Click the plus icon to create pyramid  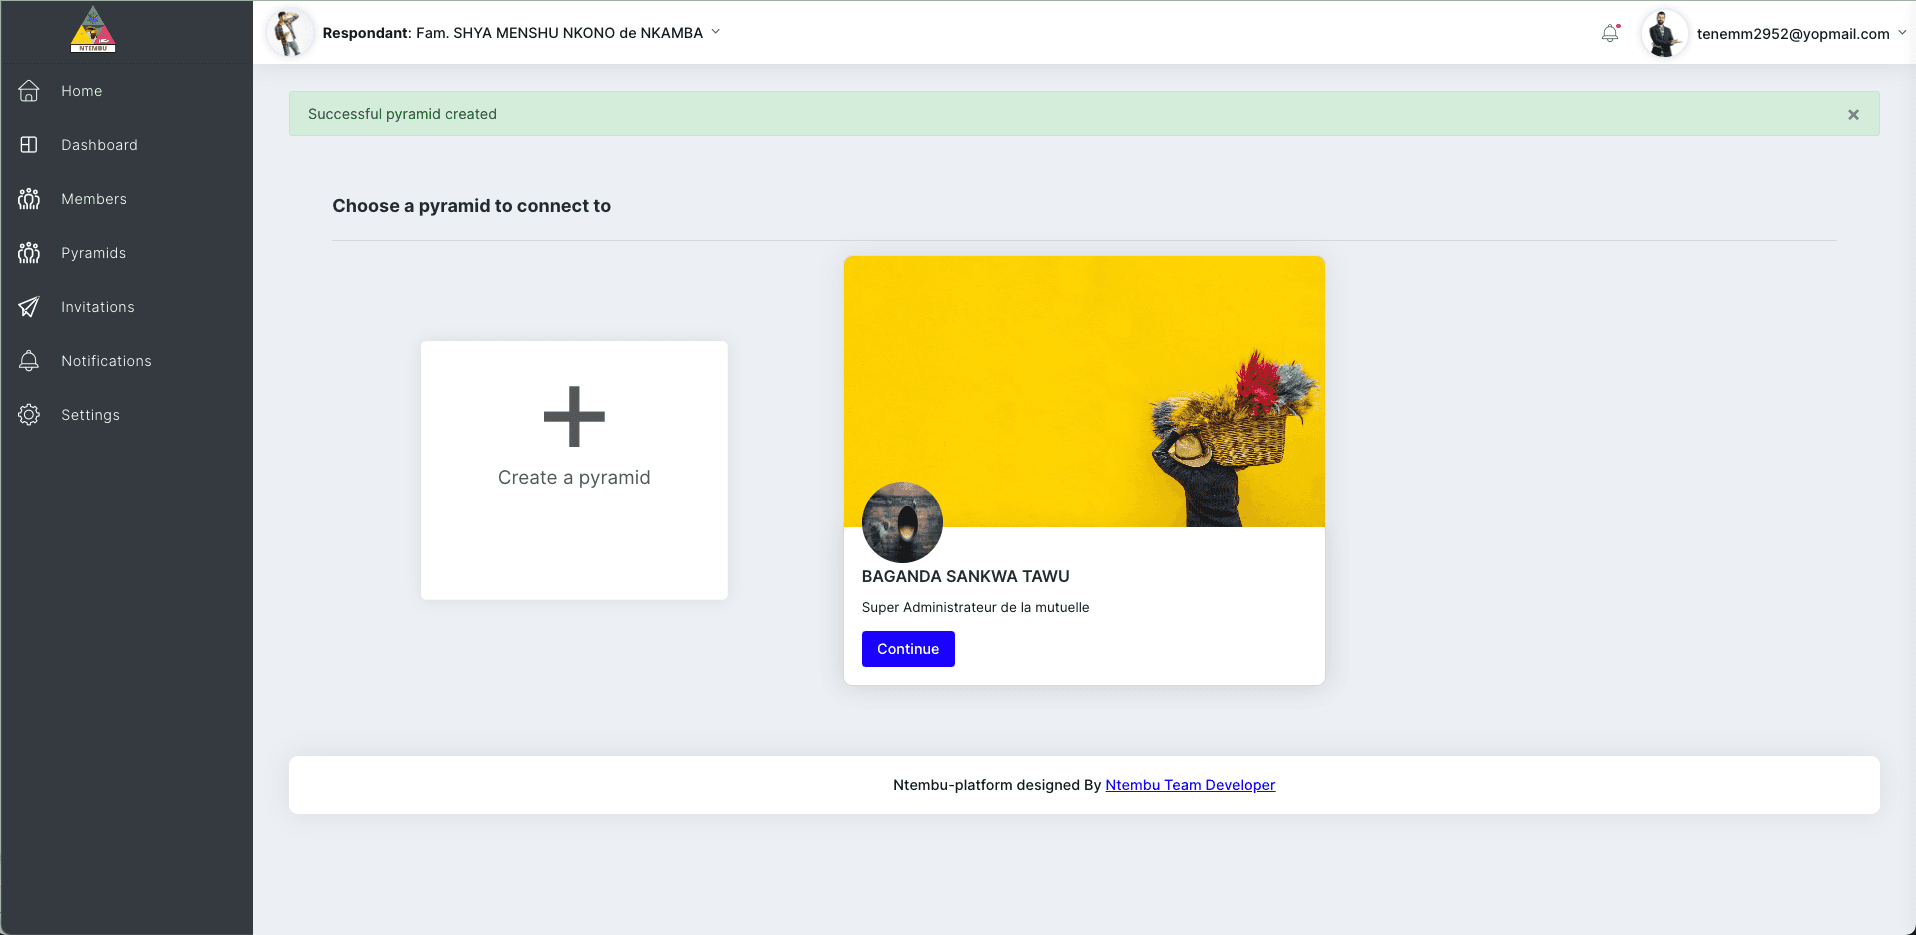[x=574, y=417]
